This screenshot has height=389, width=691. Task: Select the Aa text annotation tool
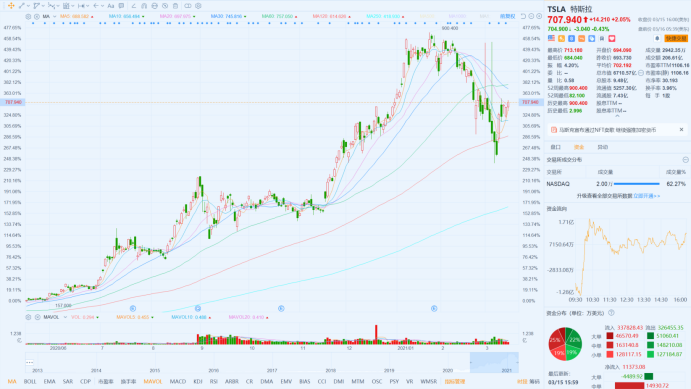tap(111, 6)
